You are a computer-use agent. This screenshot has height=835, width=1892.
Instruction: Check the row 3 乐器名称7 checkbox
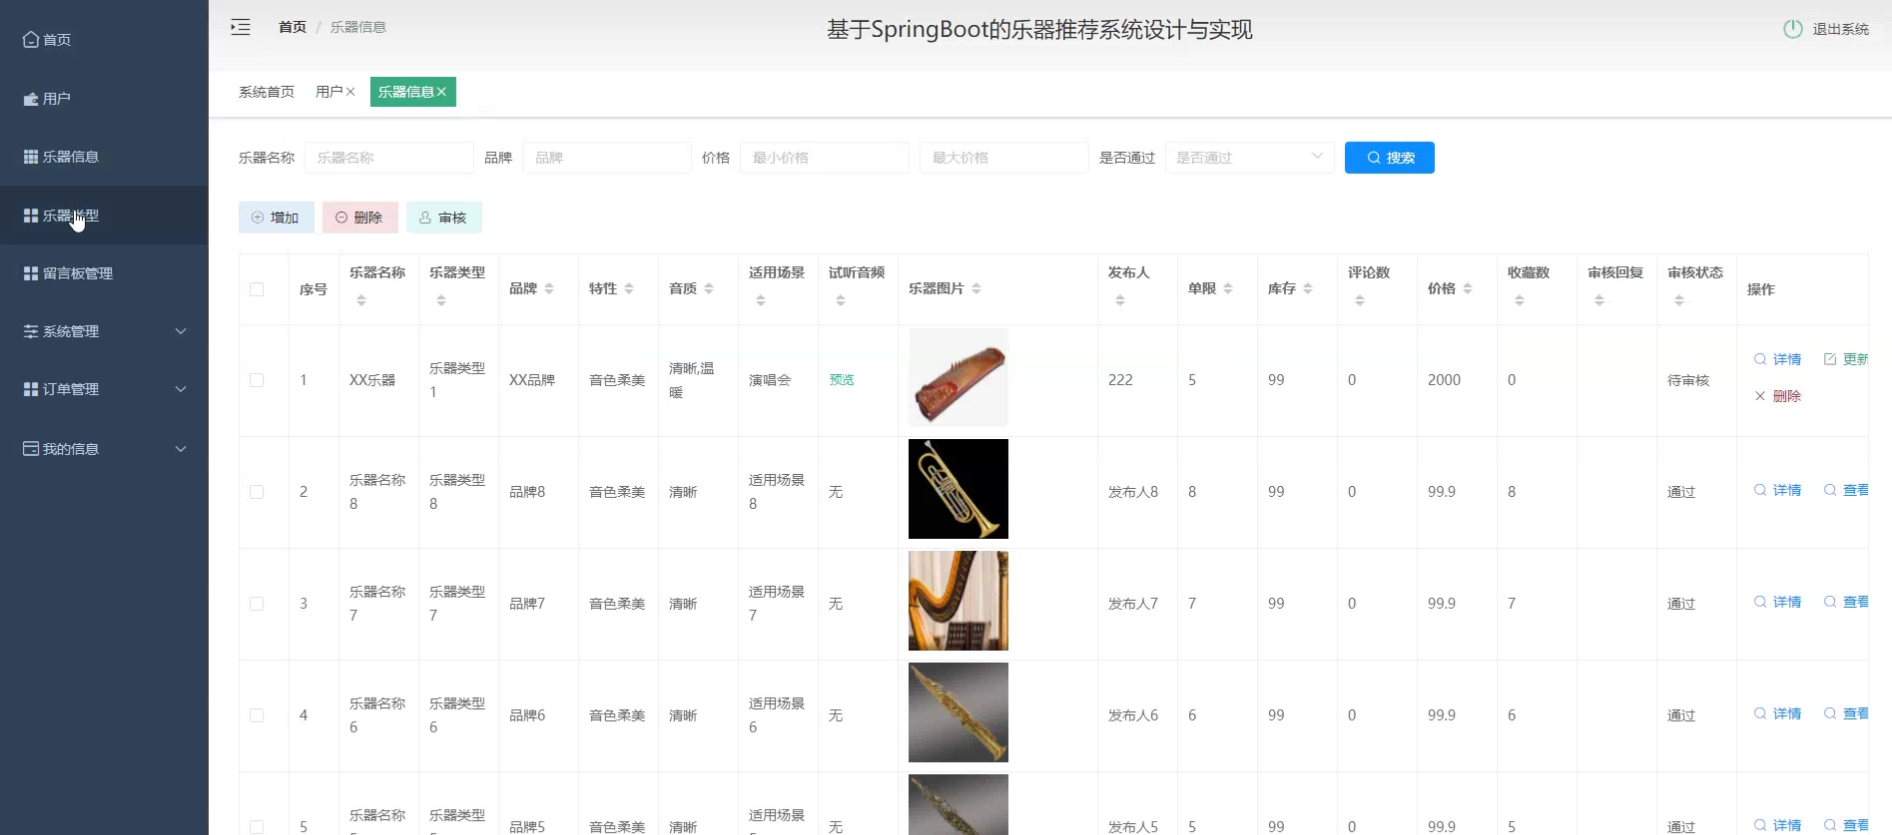[x=257, y=604]
